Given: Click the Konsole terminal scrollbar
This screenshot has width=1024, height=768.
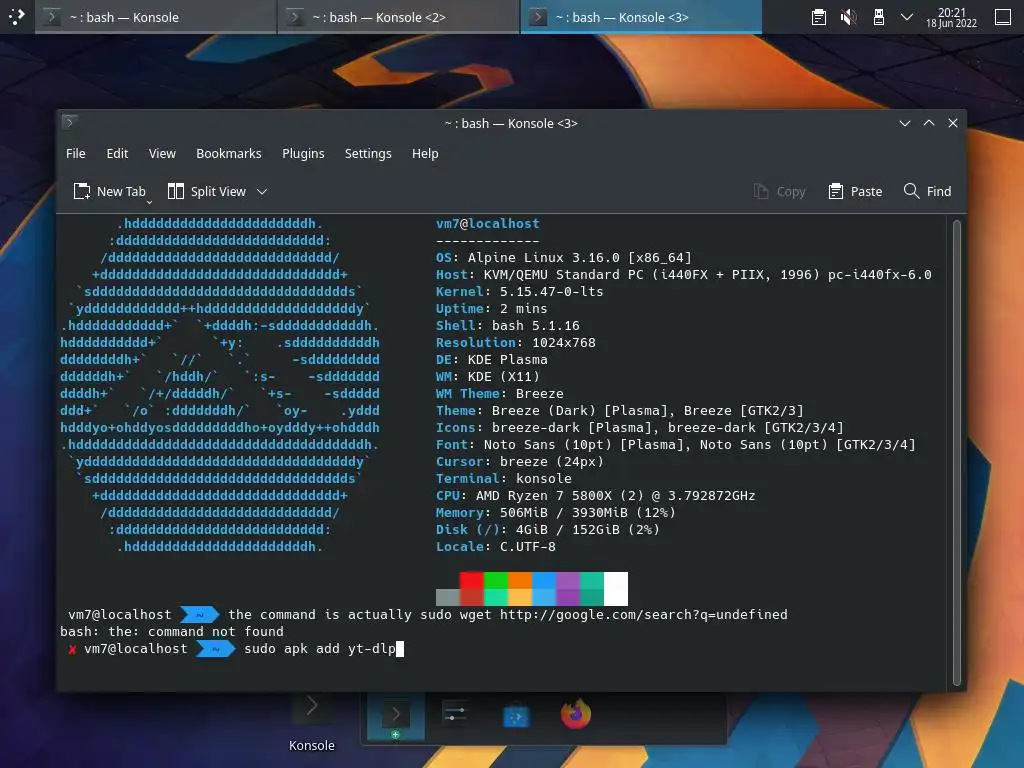Looking at the screenshot, I should (957, 452).
